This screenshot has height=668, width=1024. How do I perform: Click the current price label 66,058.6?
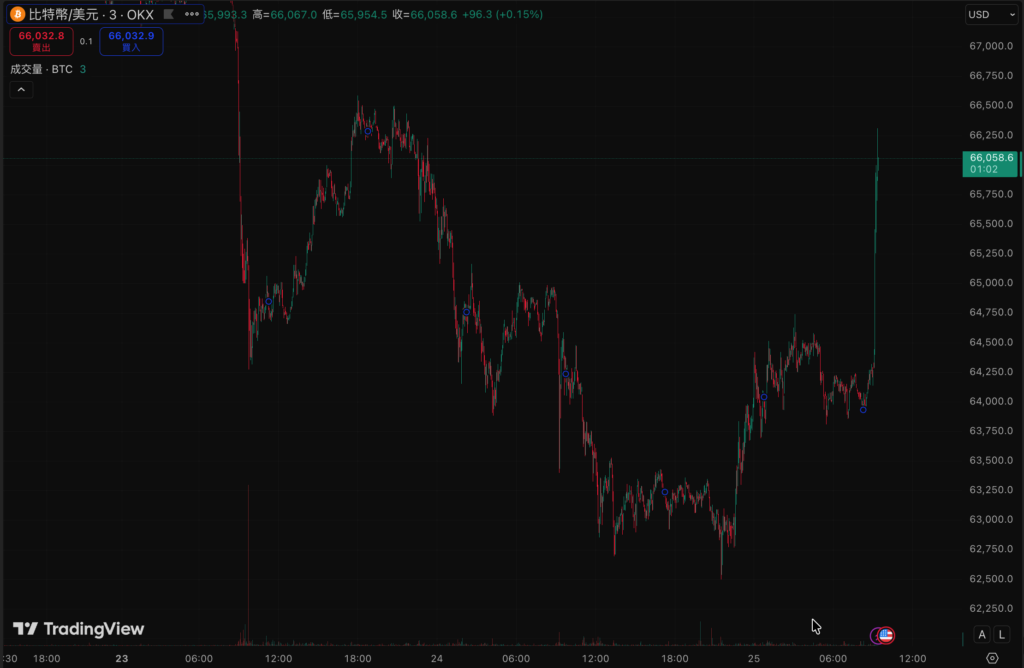(990, 158)
